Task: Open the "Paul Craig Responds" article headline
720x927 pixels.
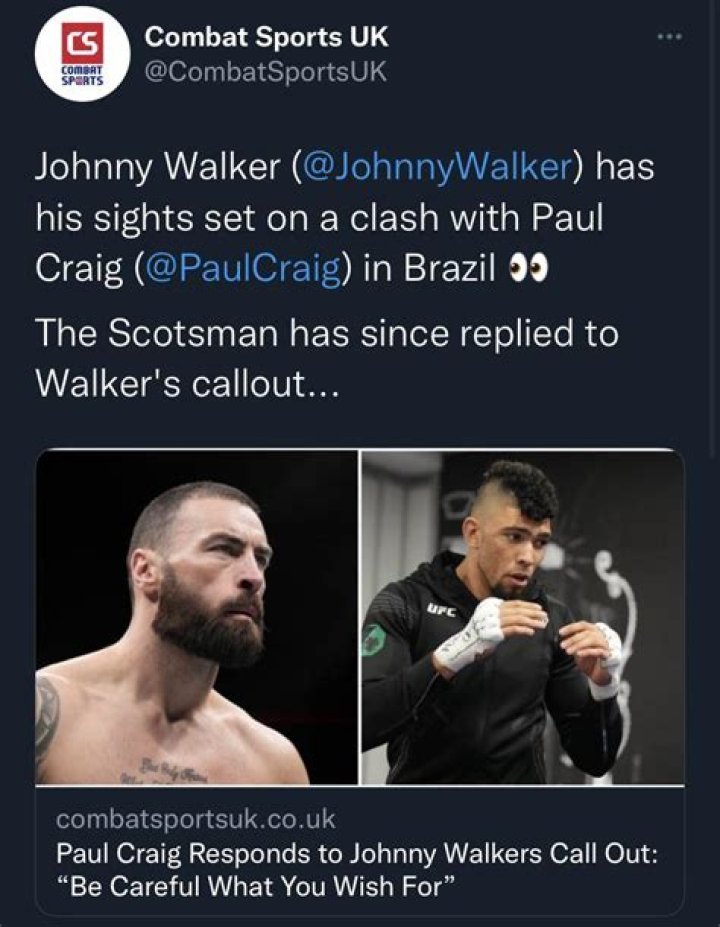Action: point(355,855)
